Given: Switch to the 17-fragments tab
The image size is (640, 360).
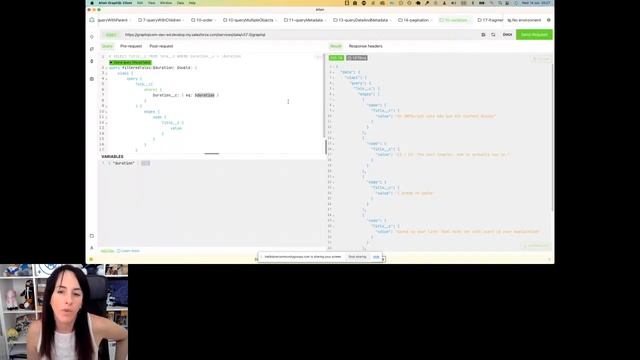Looking at the screenshot, I should [x=491, y=20].
